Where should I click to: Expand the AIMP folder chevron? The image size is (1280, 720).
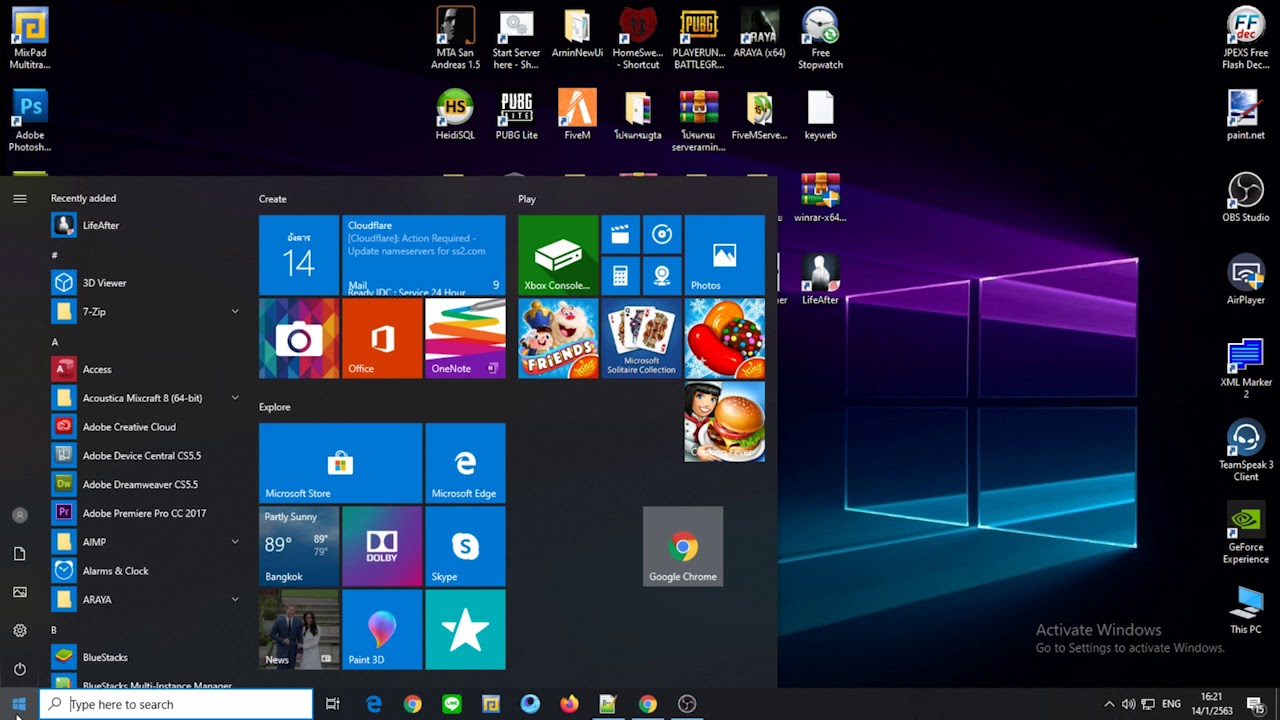coord(235,542)
